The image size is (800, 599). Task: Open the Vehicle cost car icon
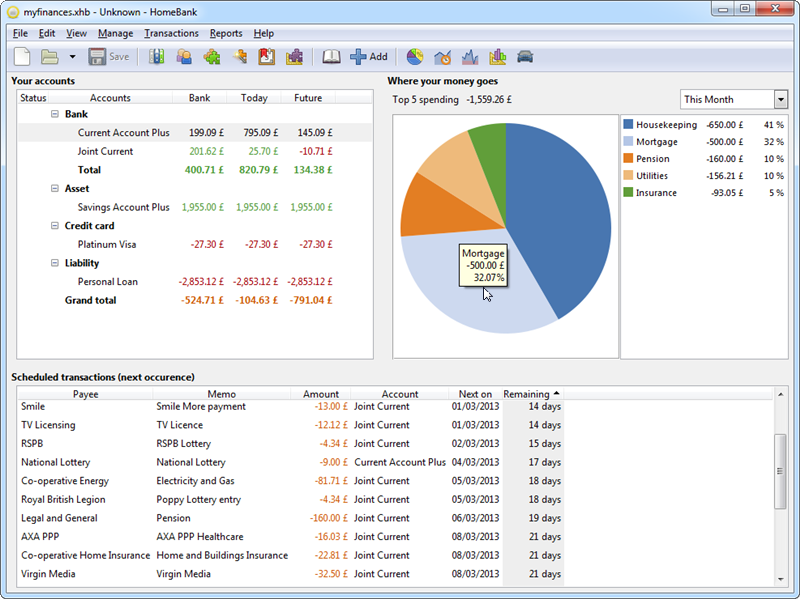pyautogui.click(x=524, y=57)
